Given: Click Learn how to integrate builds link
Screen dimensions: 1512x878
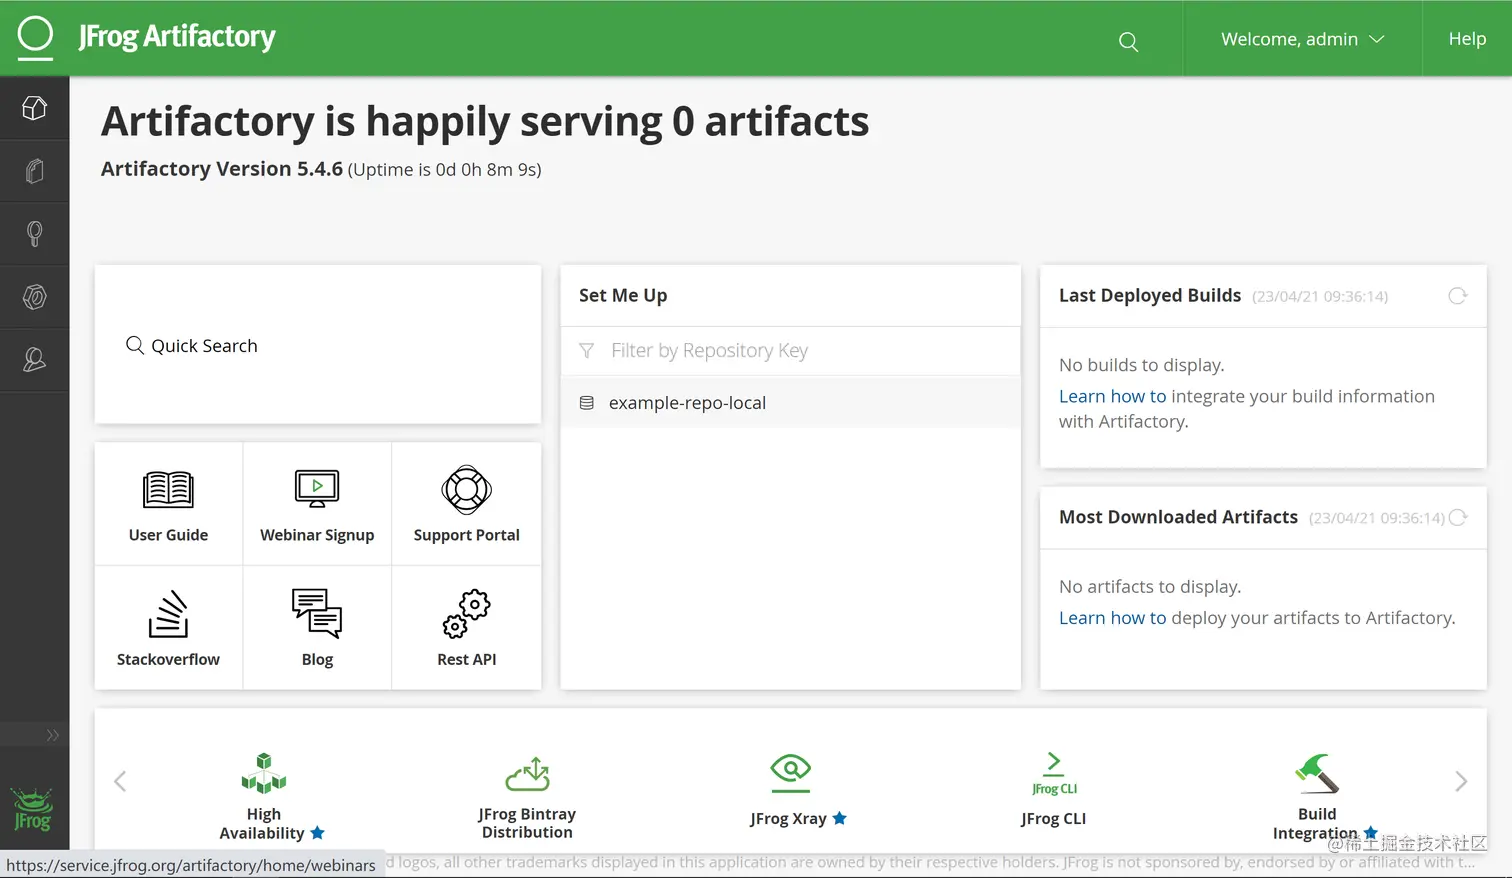Looking at the screenshot, I should [x=1112, y=396].
